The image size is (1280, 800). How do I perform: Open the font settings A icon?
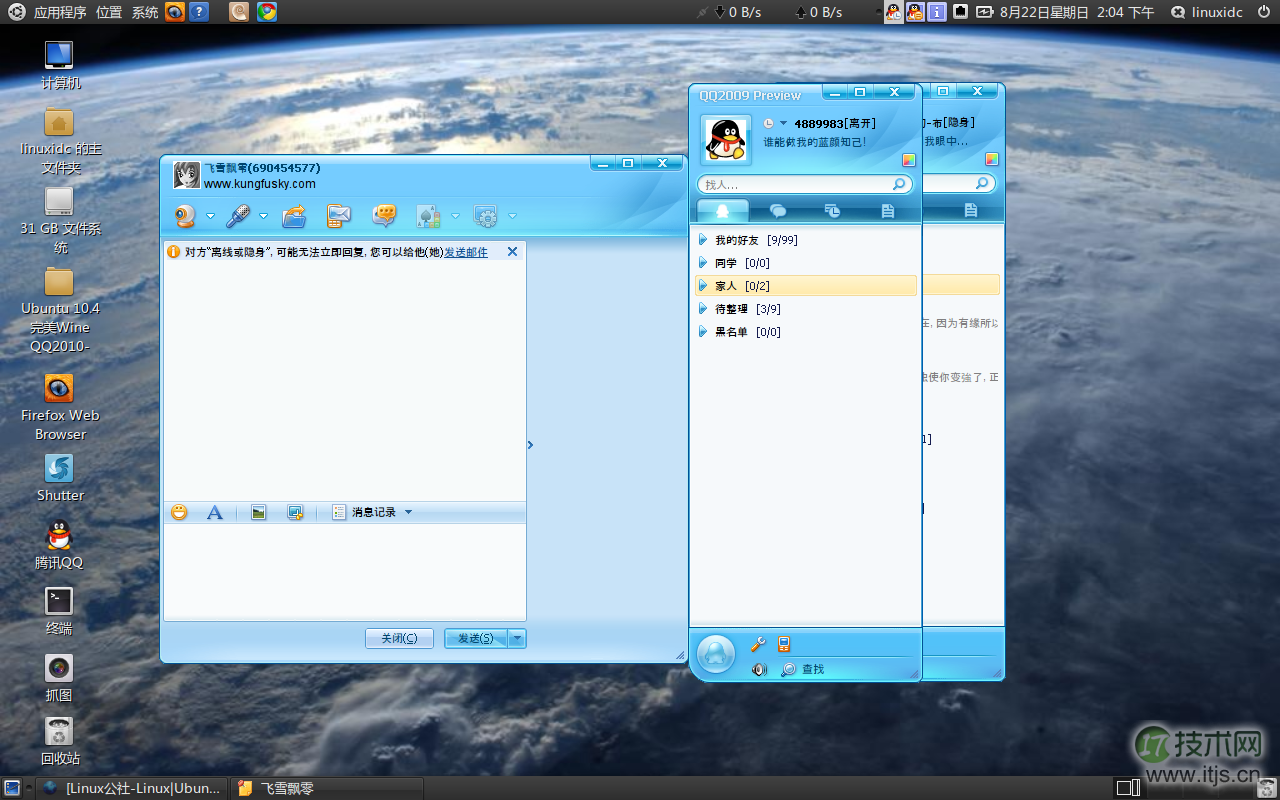(214, 512)
